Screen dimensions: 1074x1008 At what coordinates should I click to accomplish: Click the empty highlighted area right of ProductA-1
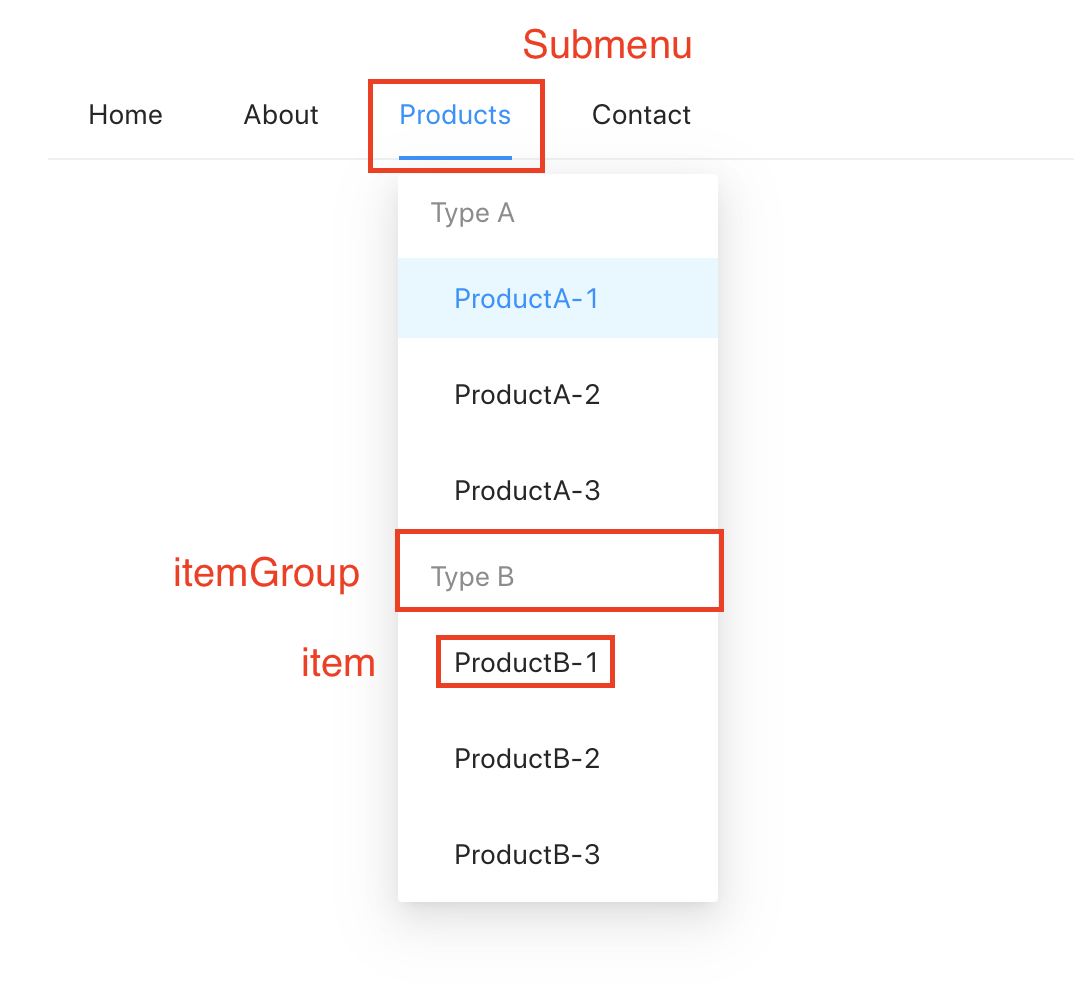660,298
